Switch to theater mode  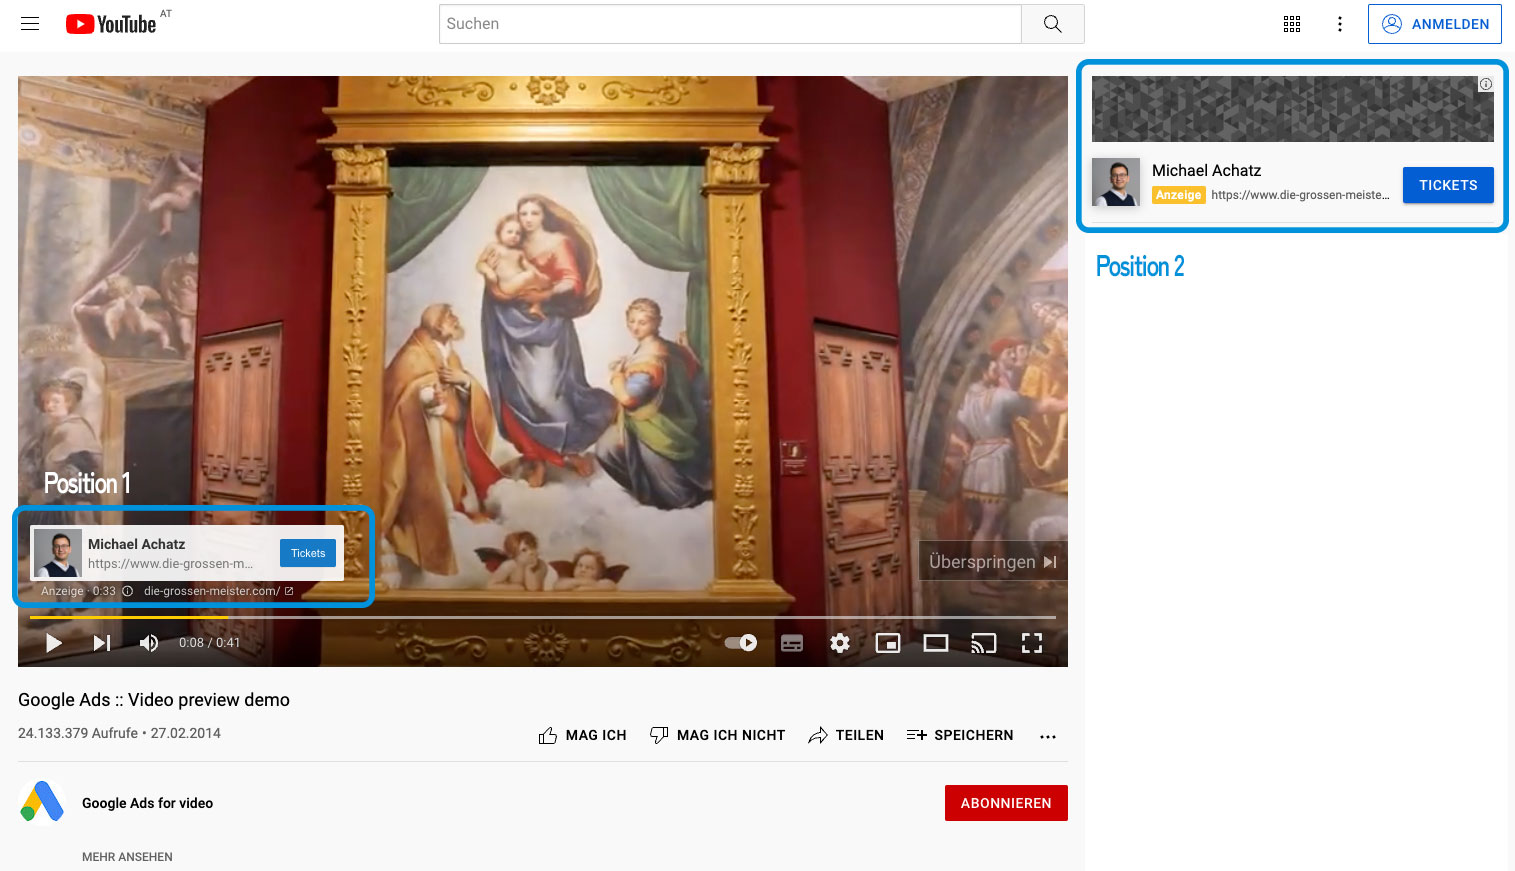936,643
